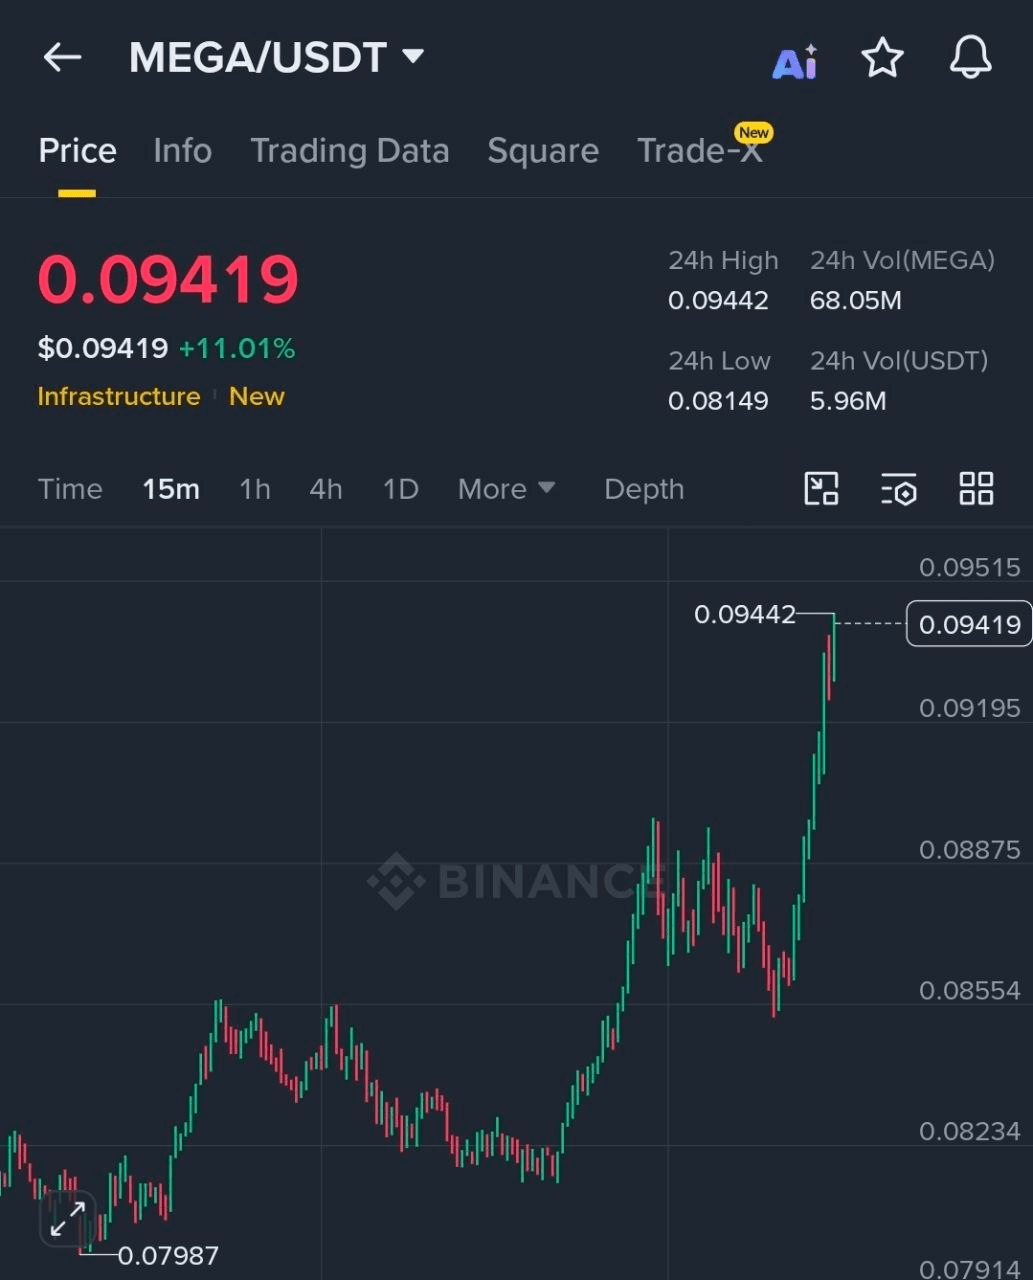Tap the $0.09419 dollar price text
The height and width of the screenshot is (1280, 1033).
(x=103, y=348)
